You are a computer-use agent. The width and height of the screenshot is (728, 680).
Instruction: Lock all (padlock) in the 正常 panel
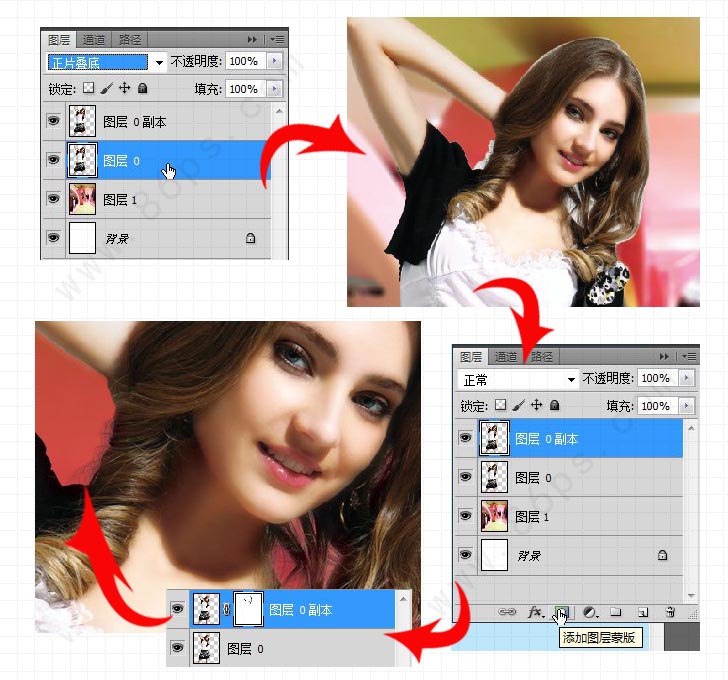(x=554, y=405)
